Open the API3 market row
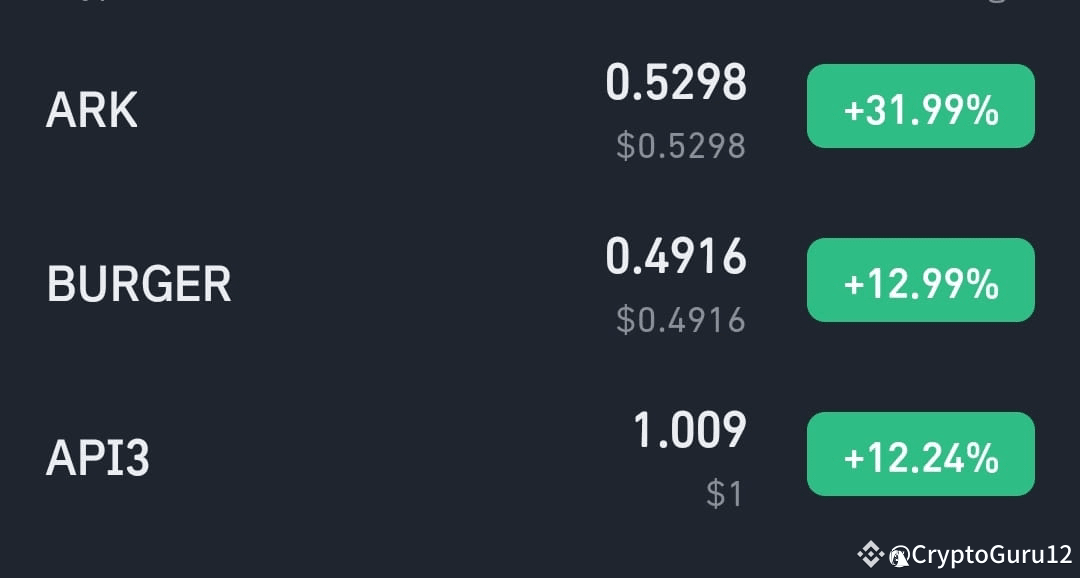 (400, 456)
